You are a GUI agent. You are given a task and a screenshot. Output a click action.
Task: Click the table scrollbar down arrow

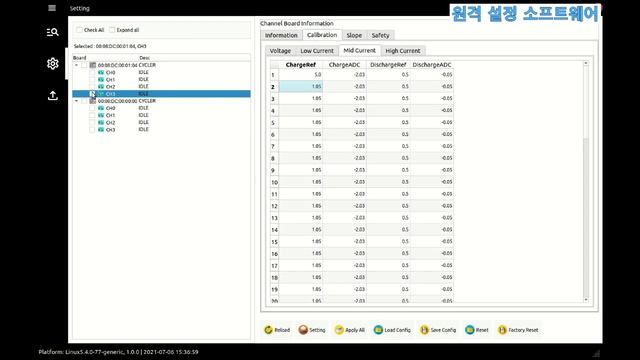pos(586,300)
